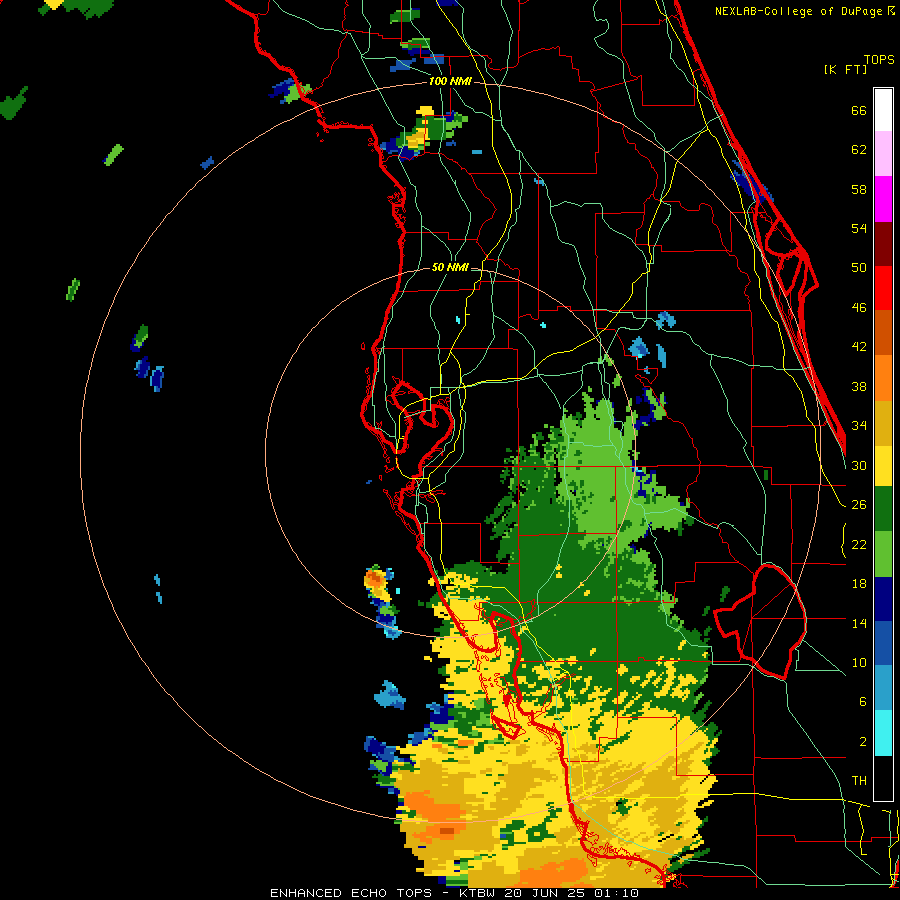Select the 54 legend value
The width and height of the screenshot is (900, 900).
pos(859,228)
